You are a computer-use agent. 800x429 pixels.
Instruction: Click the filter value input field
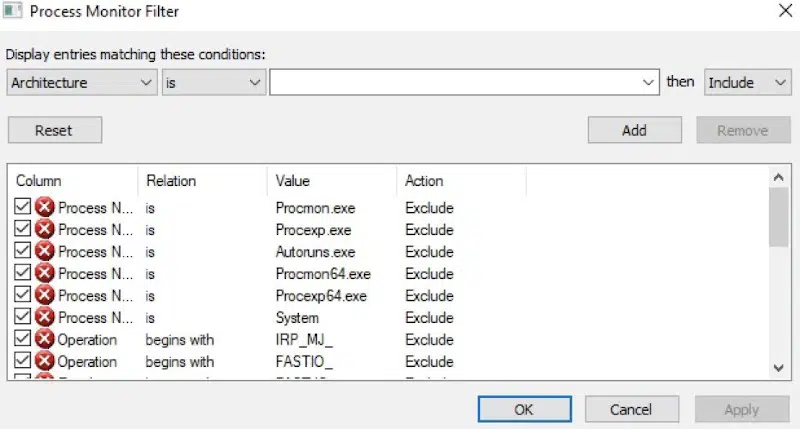tap(455, 83)
